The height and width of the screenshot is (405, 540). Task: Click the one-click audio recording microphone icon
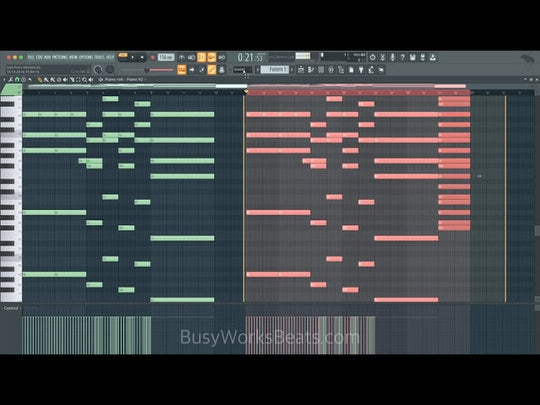pos(393,58)
